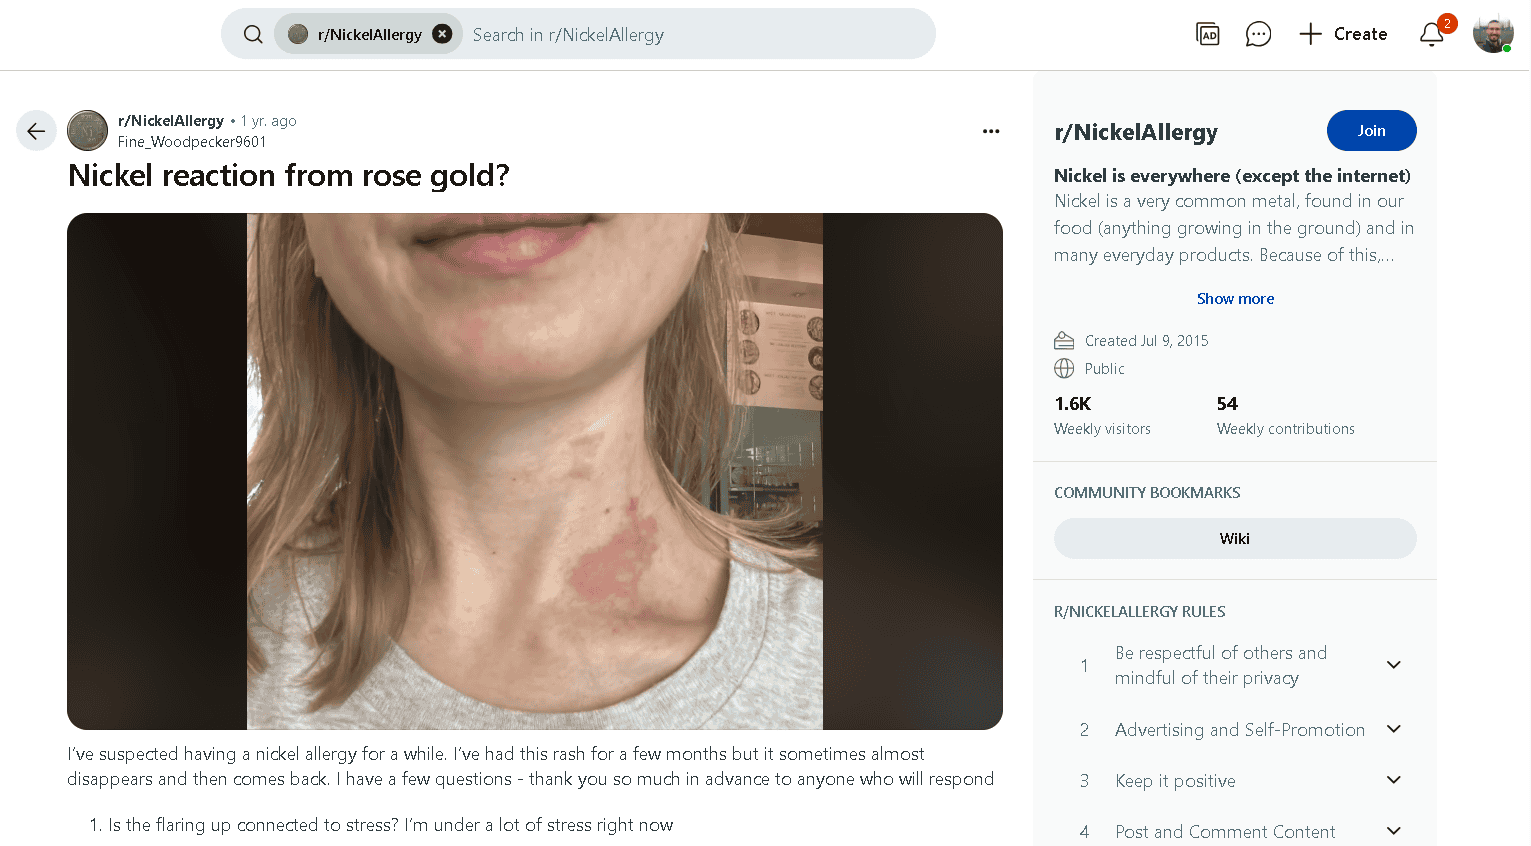
Task: Show more of the community description
Action: tap(1235, 298)
